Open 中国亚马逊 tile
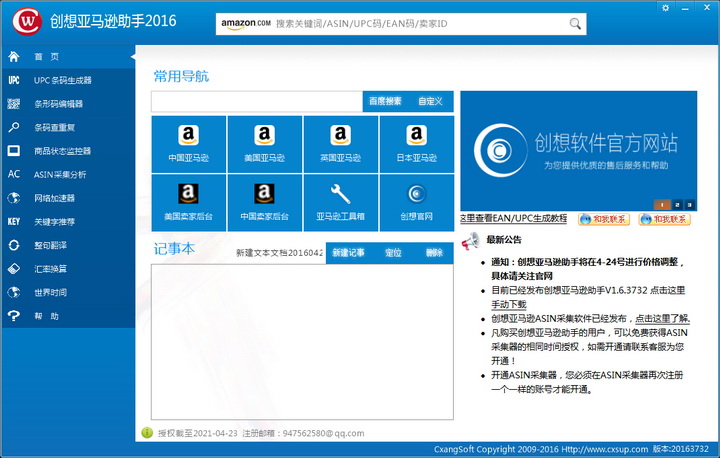 189,144
